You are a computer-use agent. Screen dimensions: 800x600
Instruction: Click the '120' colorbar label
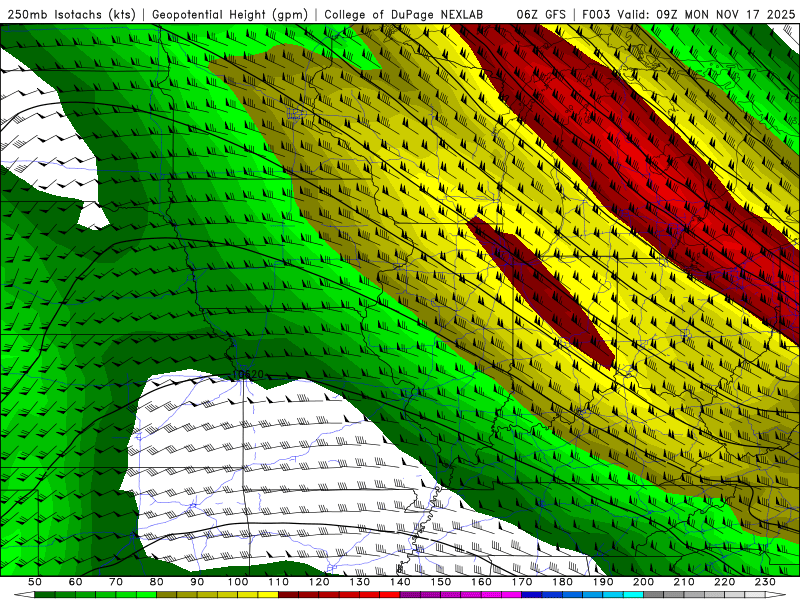click(319, 582)
